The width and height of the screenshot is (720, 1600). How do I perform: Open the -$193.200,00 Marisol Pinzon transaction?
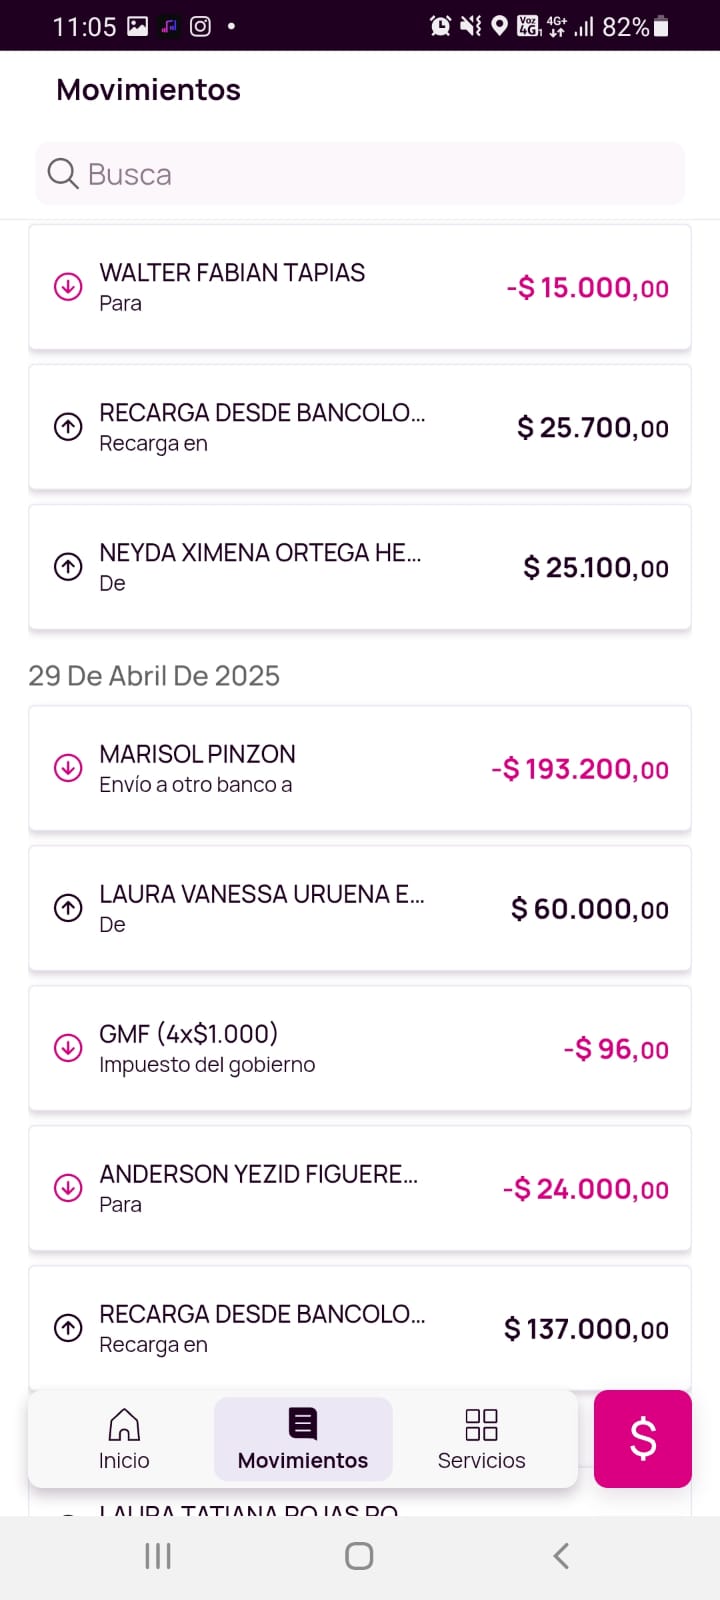360,768
